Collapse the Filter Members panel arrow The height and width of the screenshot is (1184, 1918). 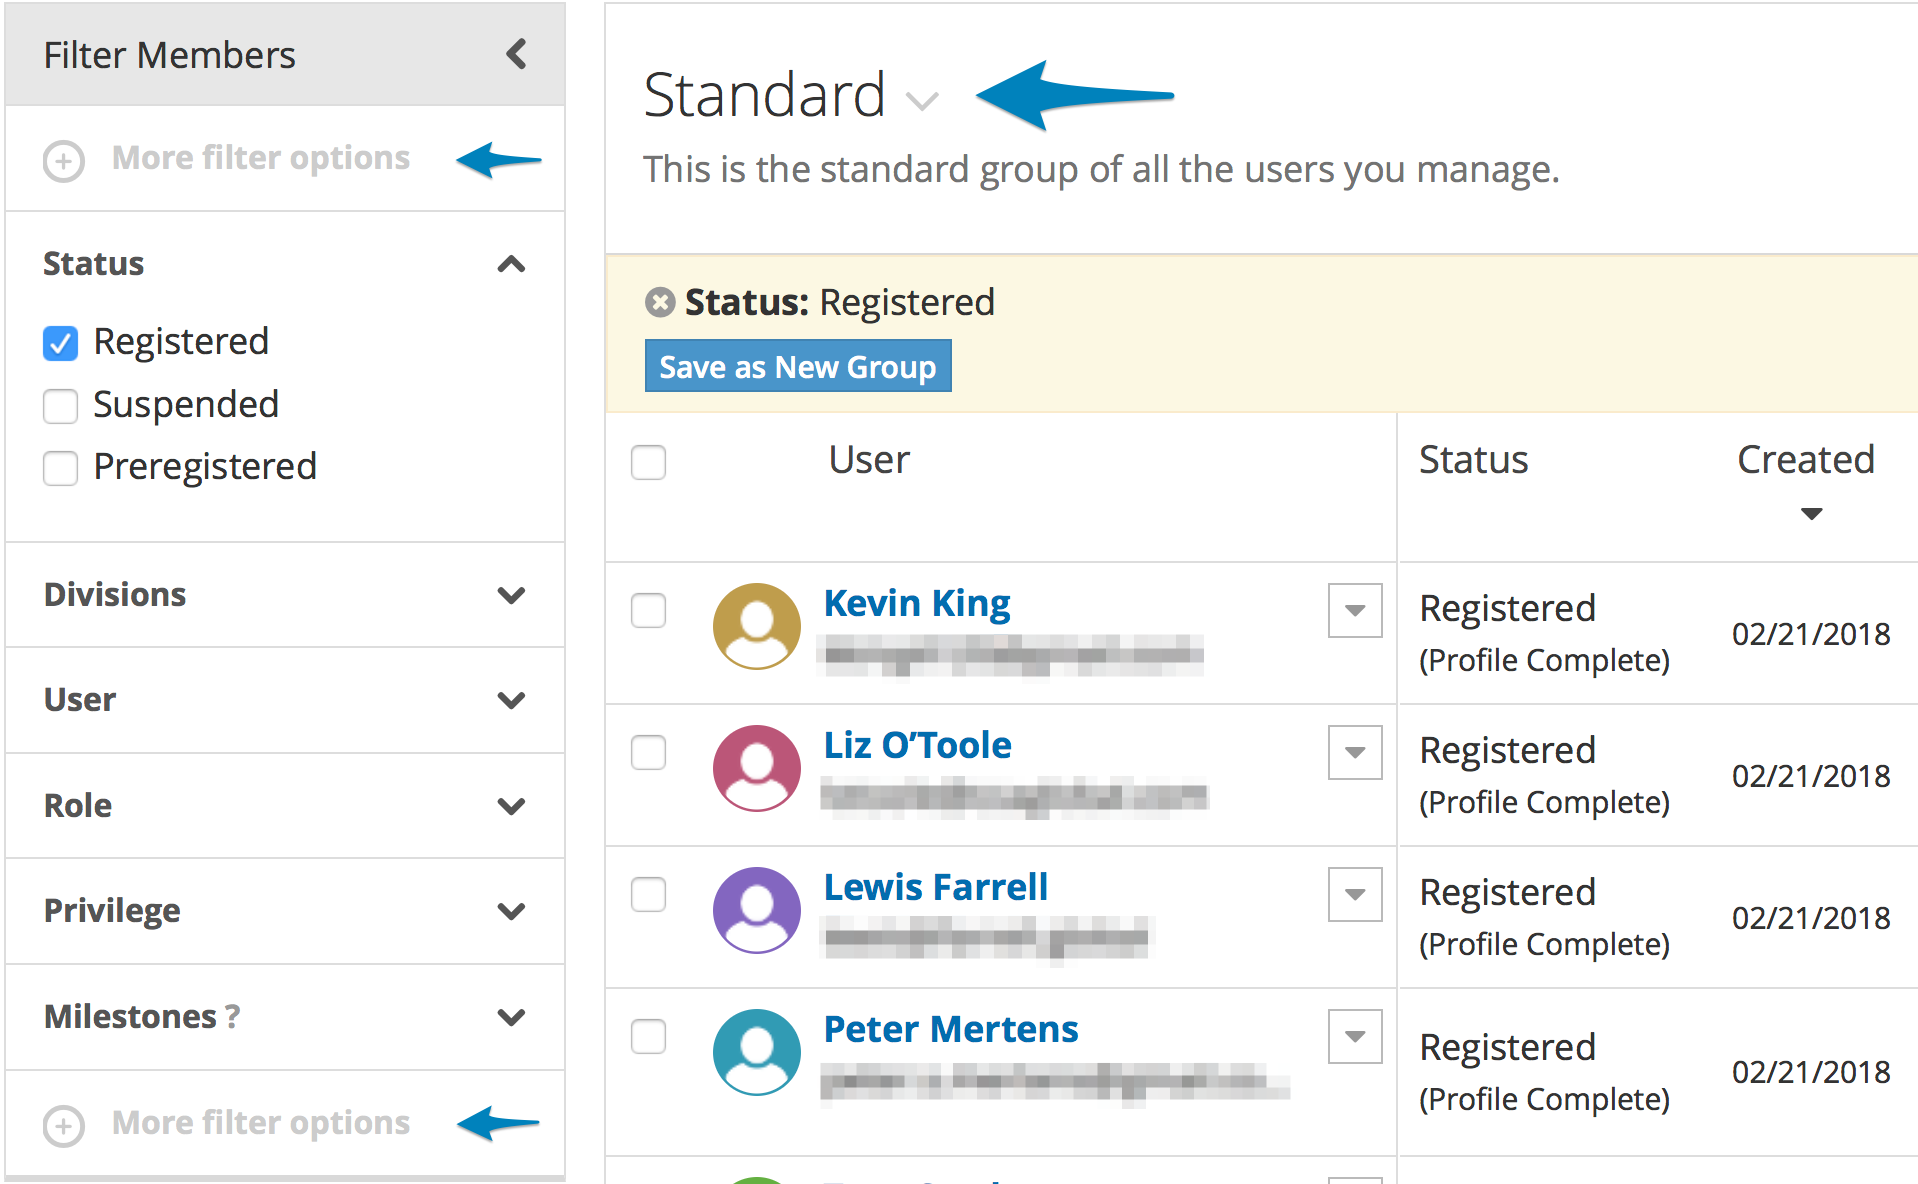tap(516, 54)
